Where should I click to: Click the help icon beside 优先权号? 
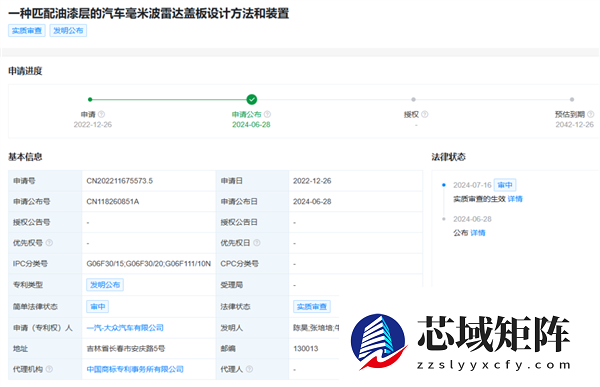[49, 243]
